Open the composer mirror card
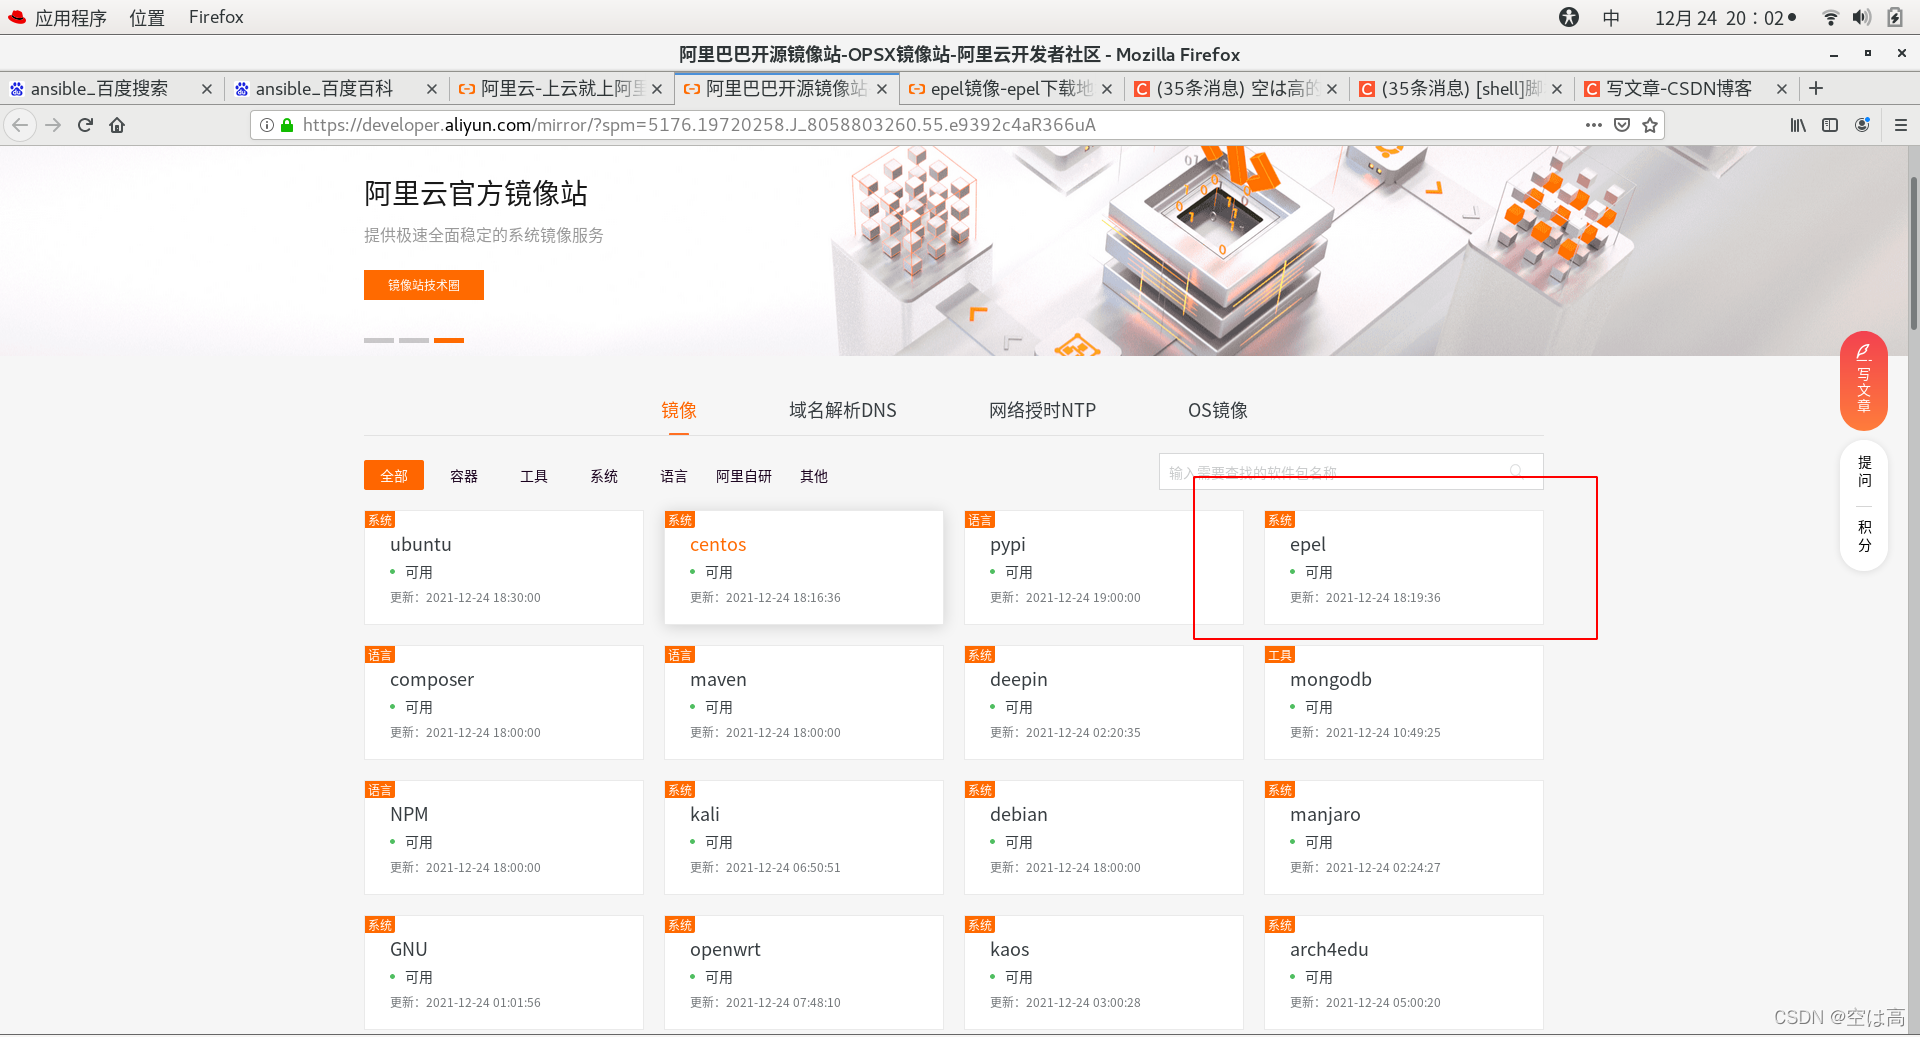Viewport: 1920px width, 1037px height. pos(504,703)
